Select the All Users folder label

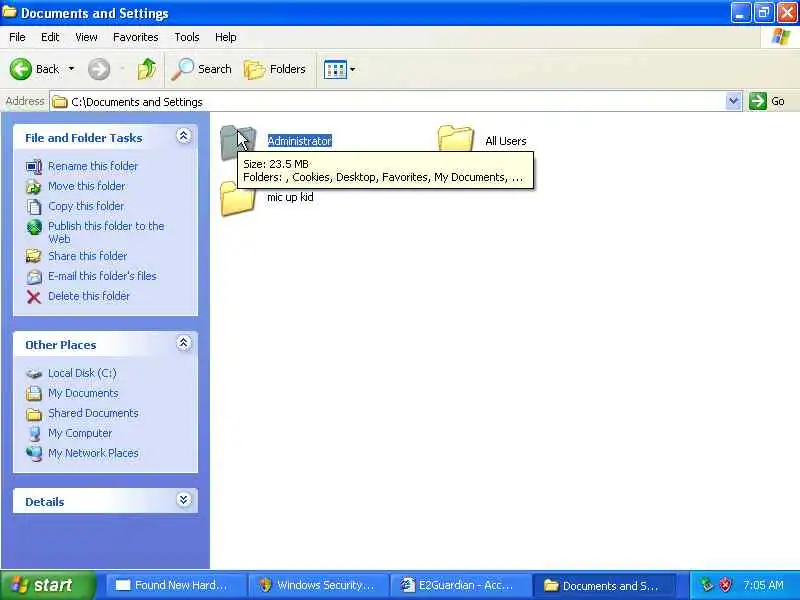pos(506,141)
